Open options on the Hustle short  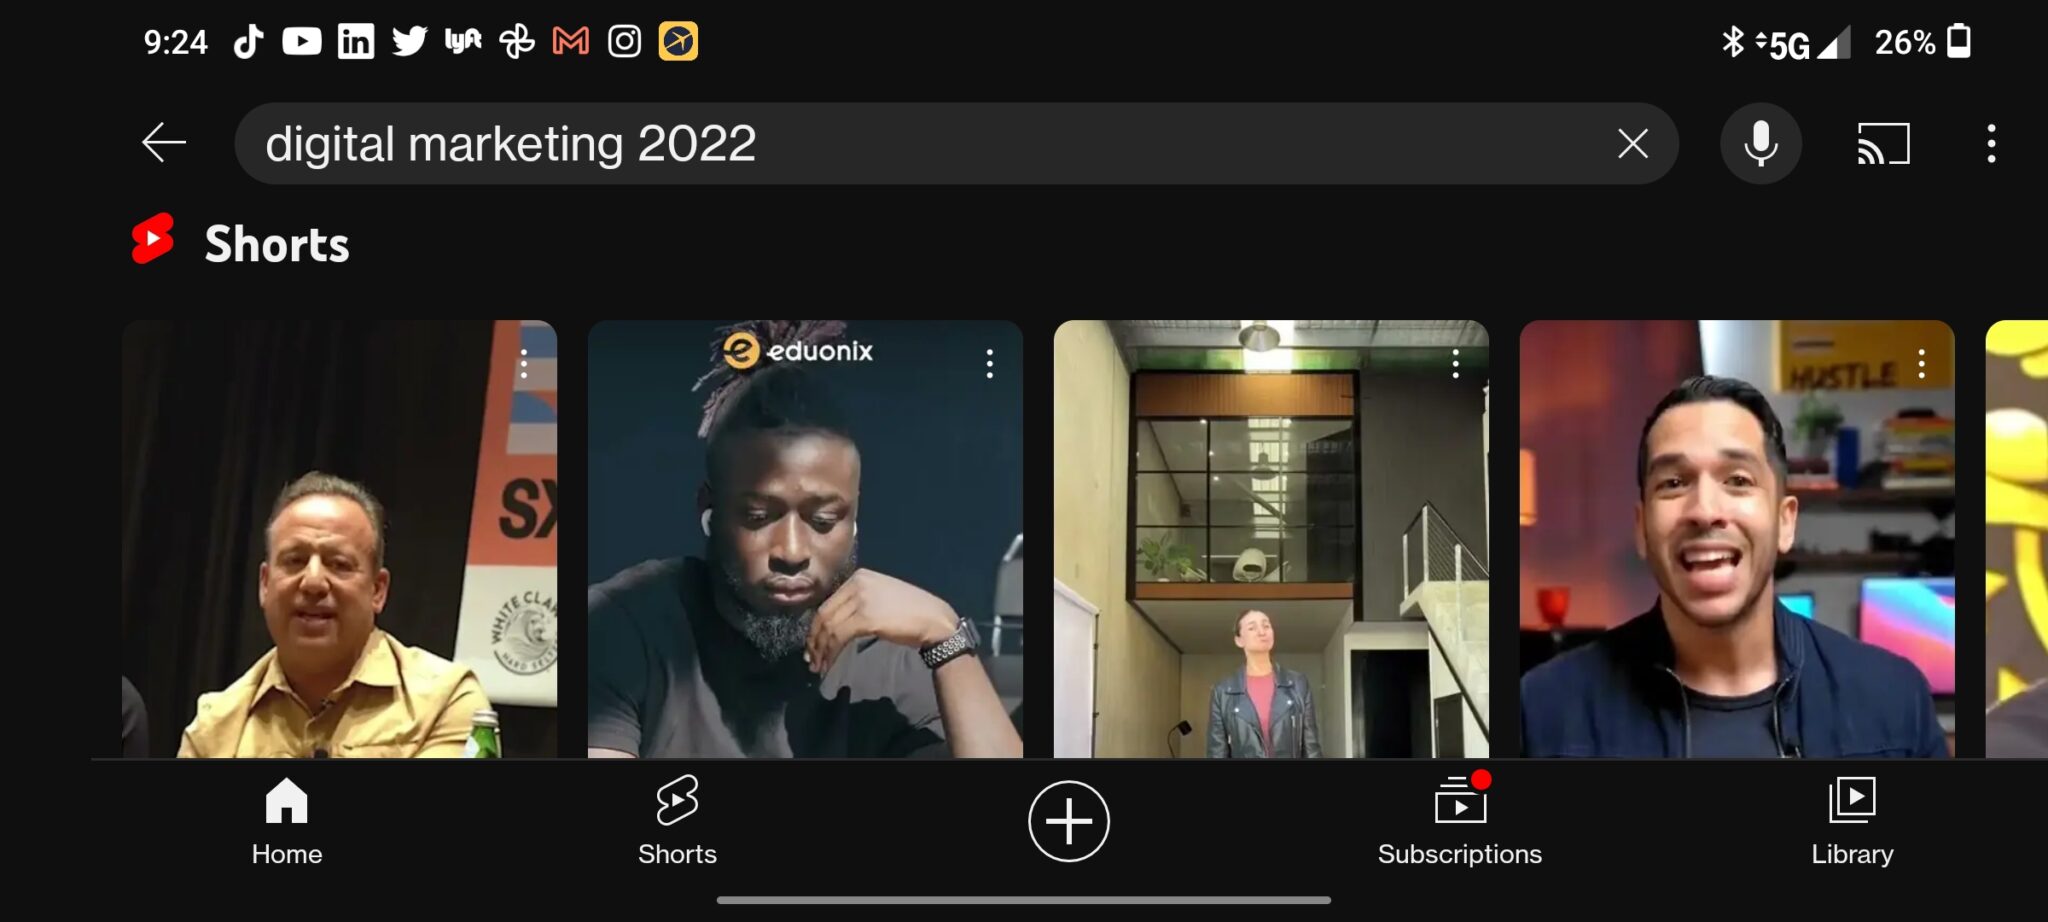(1921, 363)
